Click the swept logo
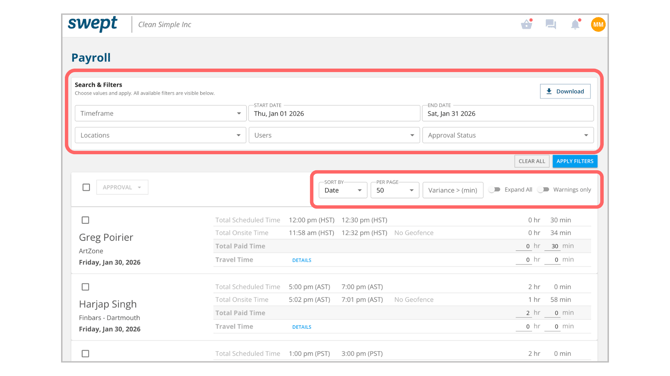 [x=92, y=24]
